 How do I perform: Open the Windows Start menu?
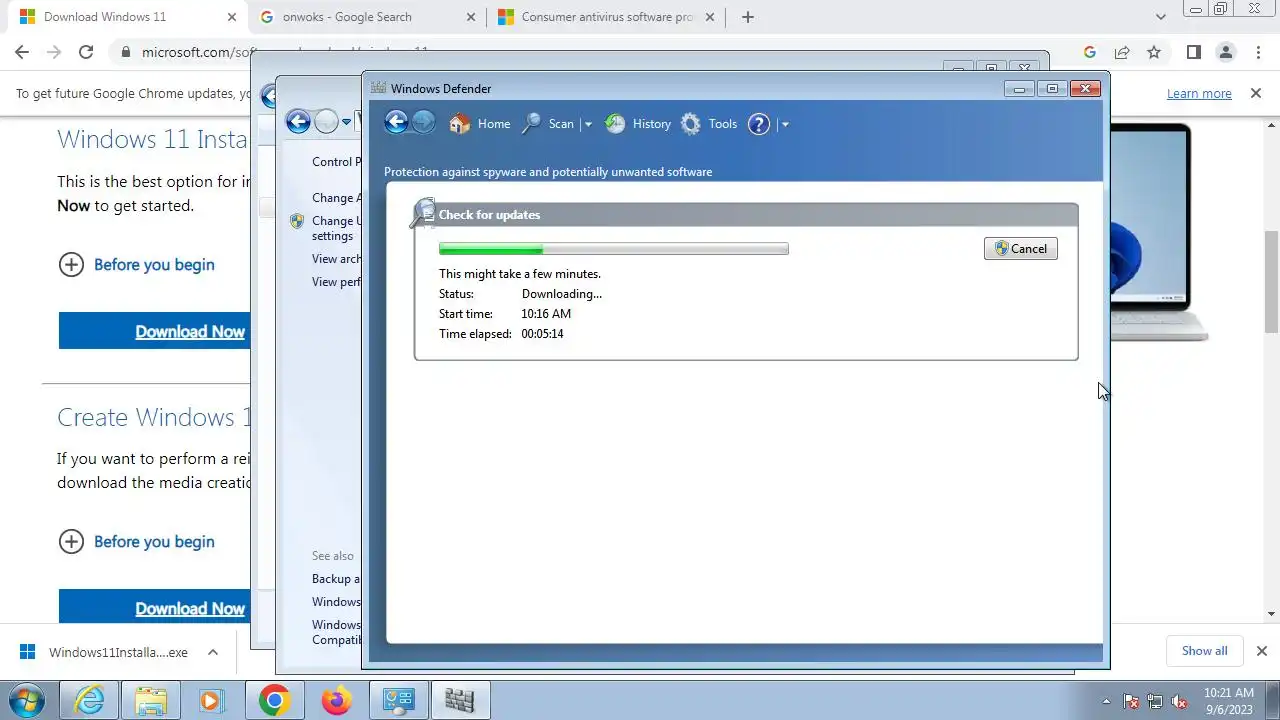pos(26,699)
